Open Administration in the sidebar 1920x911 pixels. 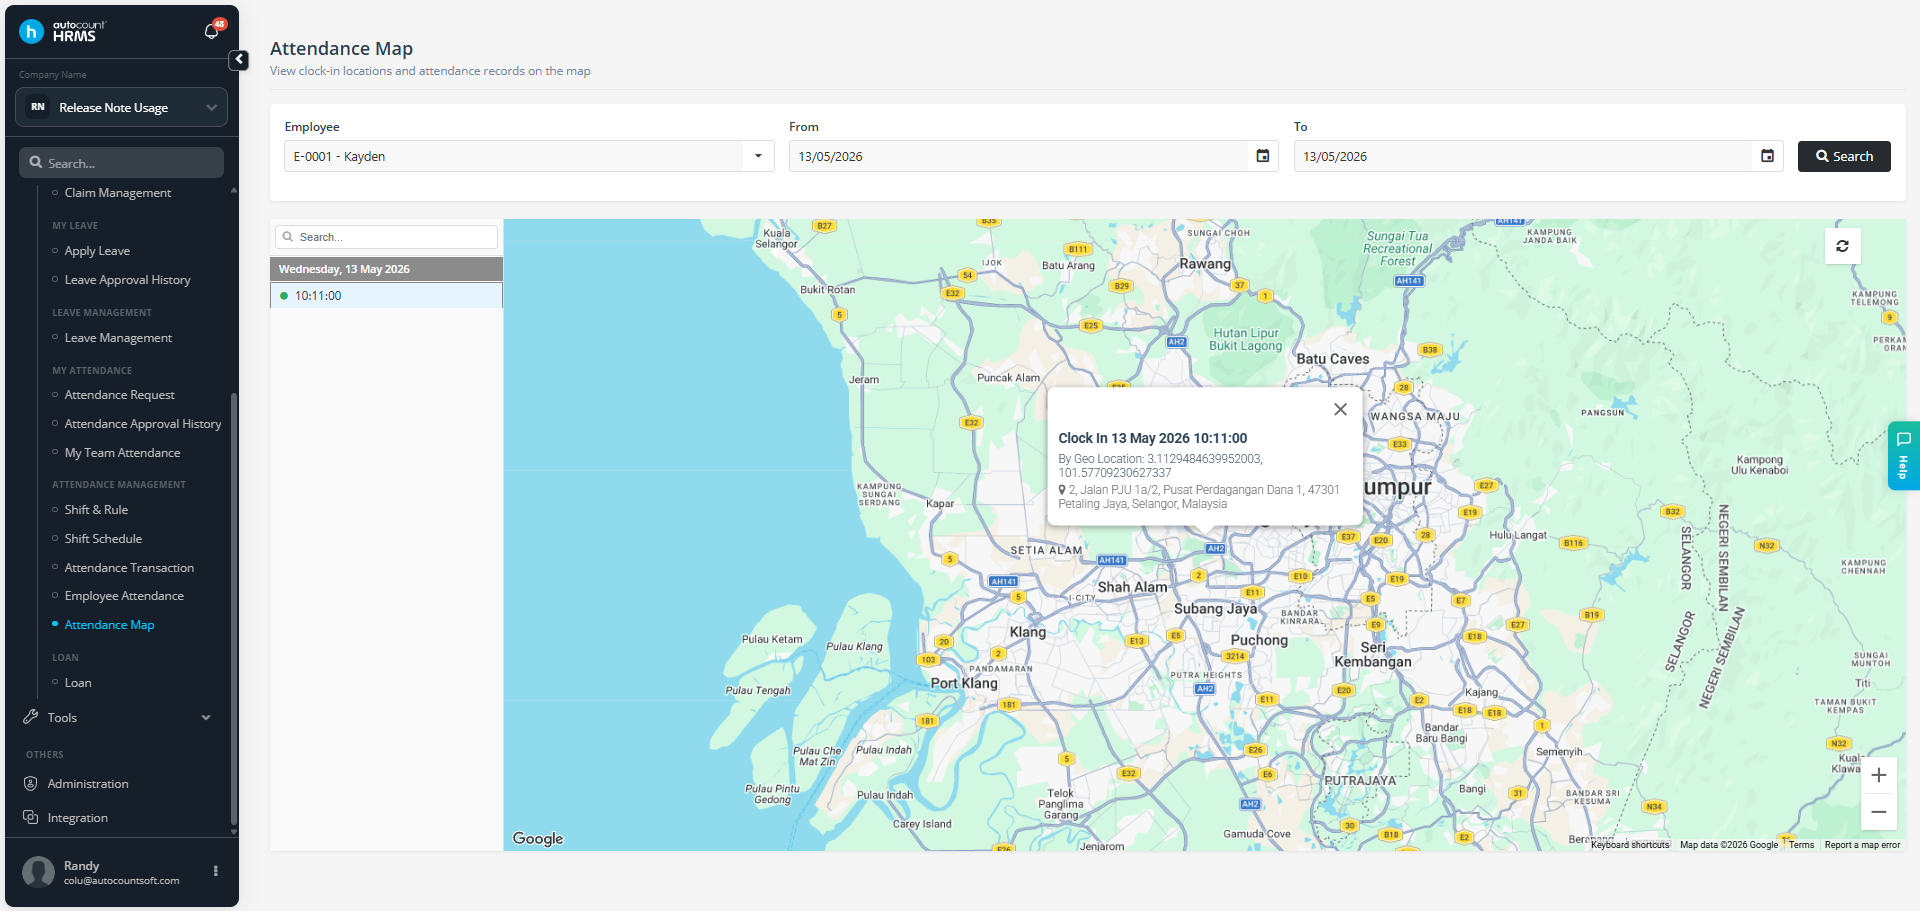(88, 784)
